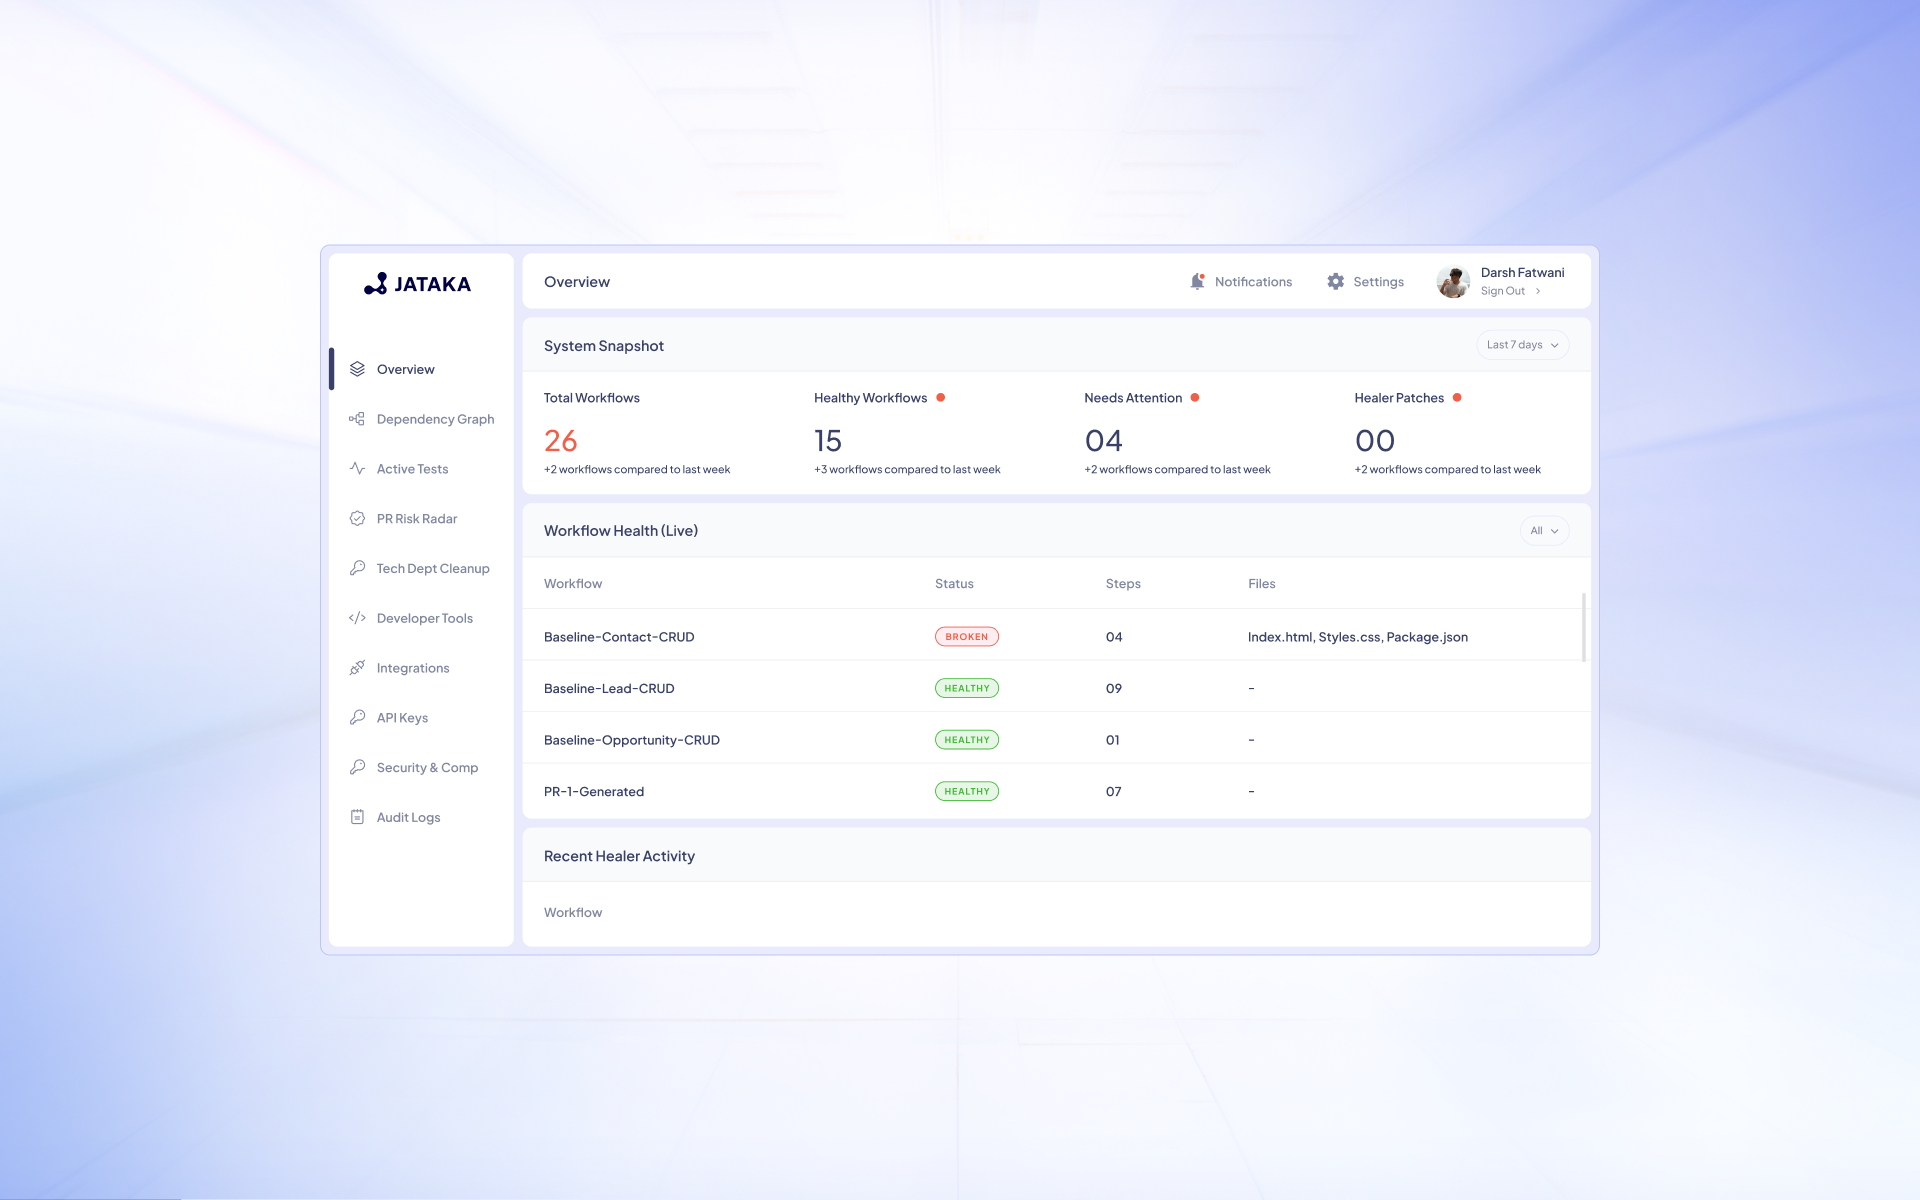Click the Security & Comp key icon

point(357,767)
